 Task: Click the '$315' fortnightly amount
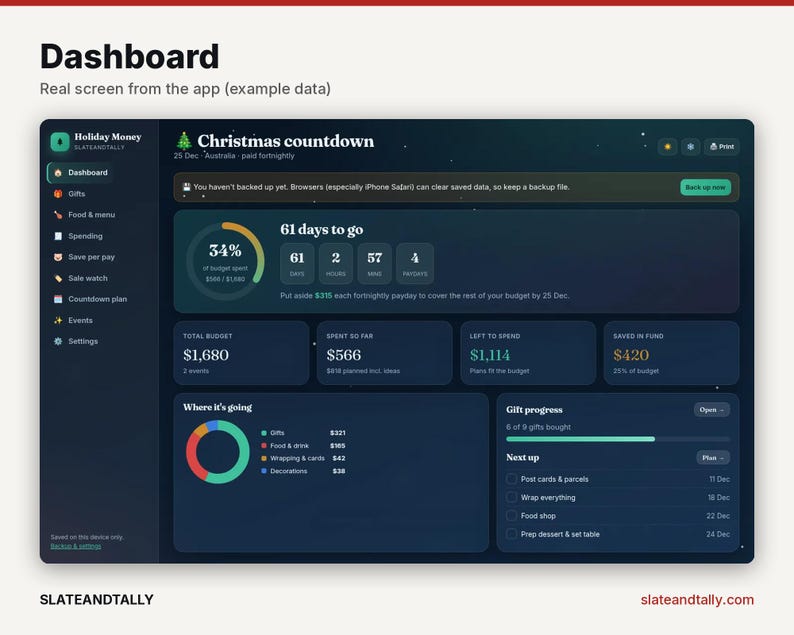point(324,295)
